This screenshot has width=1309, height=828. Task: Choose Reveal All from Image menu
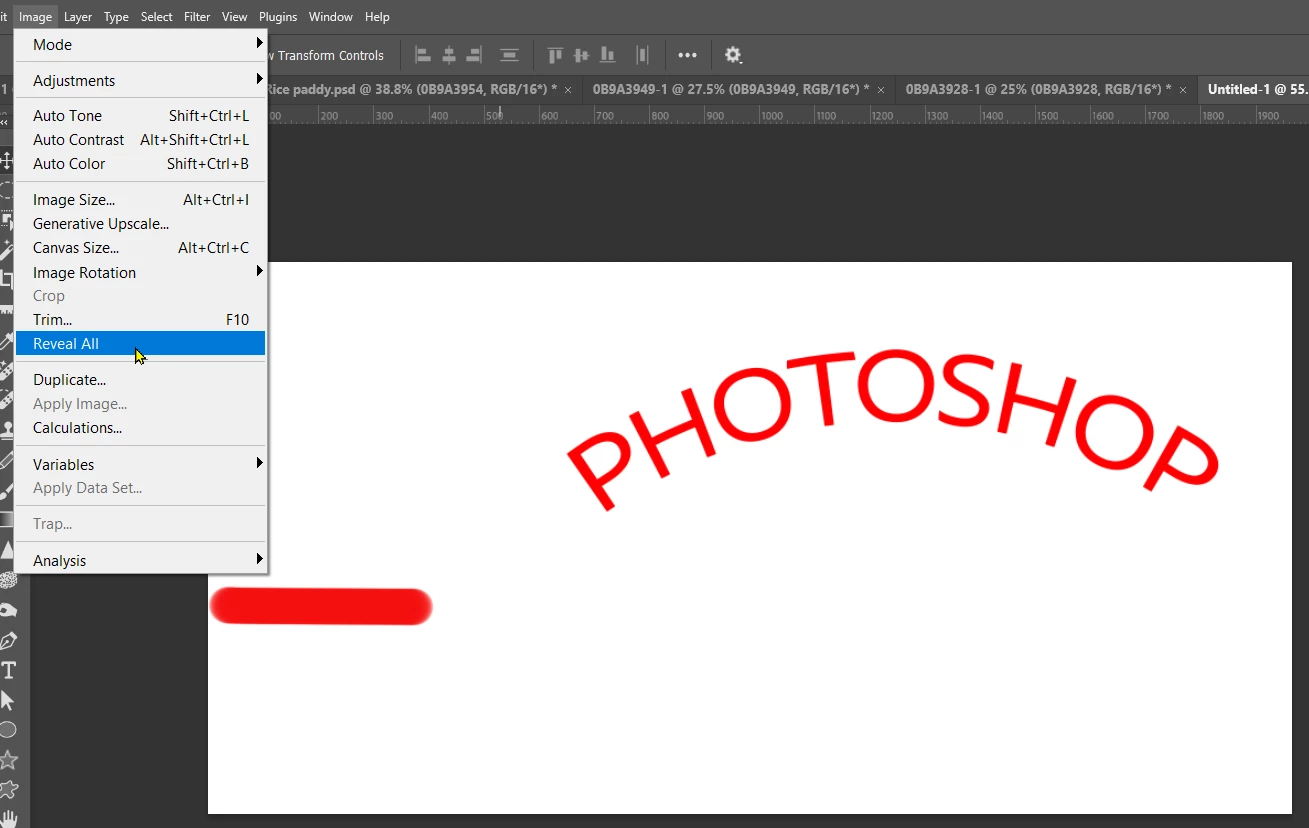pyautogui.click(x=141, y=343)
